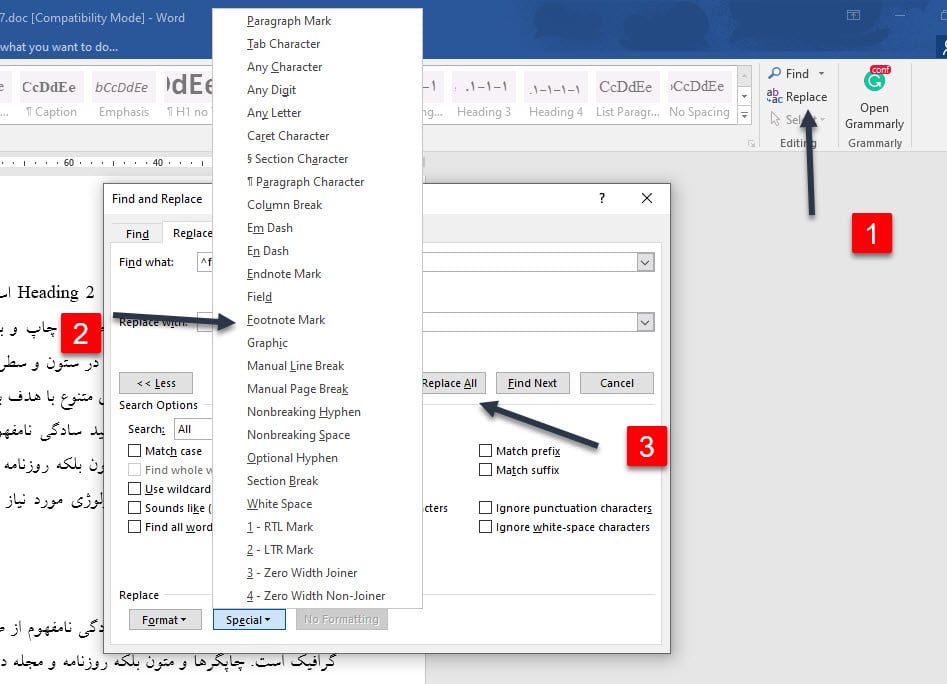Click the Replace All button

pos(452,383)
